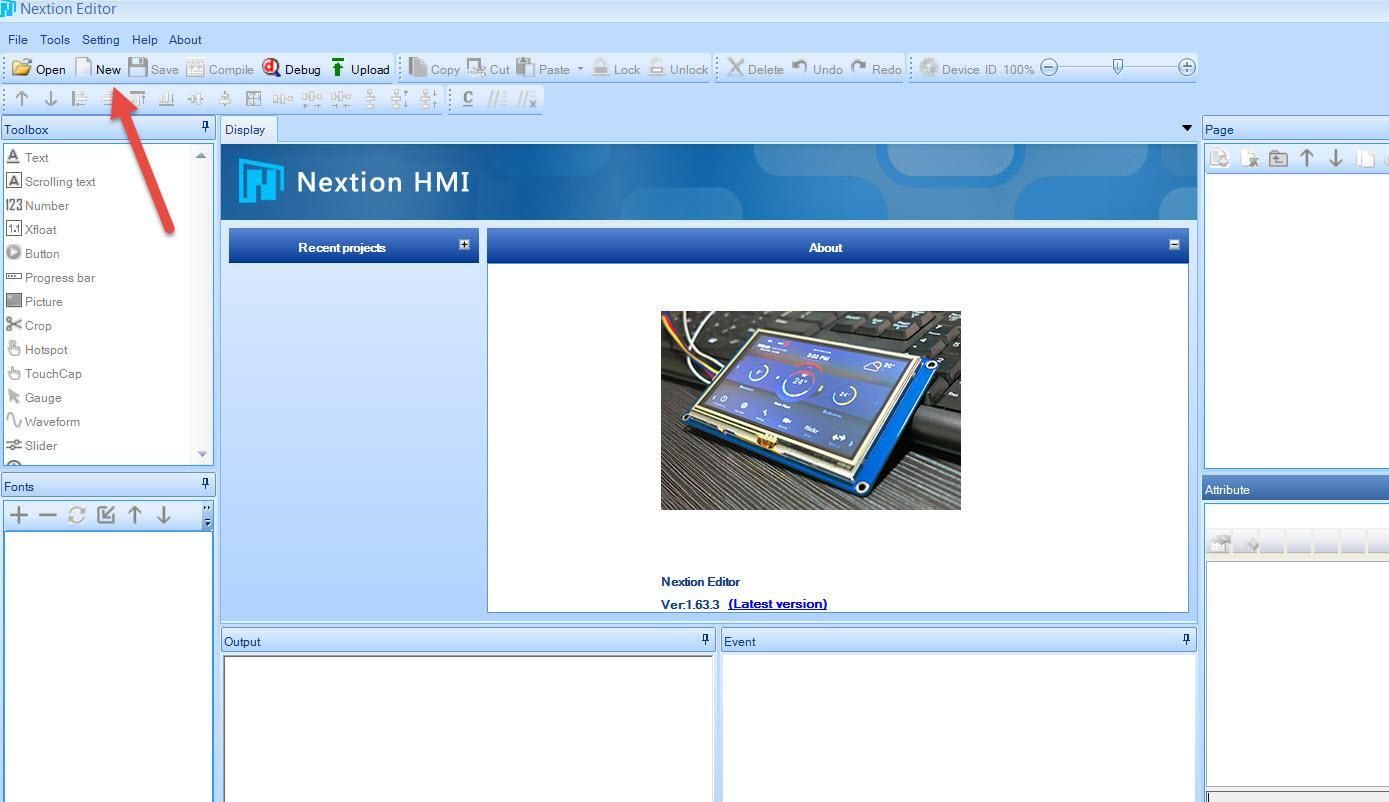Toggle the Output panel pin
The image size is (1389, 802).
click(x=704, y=640)
